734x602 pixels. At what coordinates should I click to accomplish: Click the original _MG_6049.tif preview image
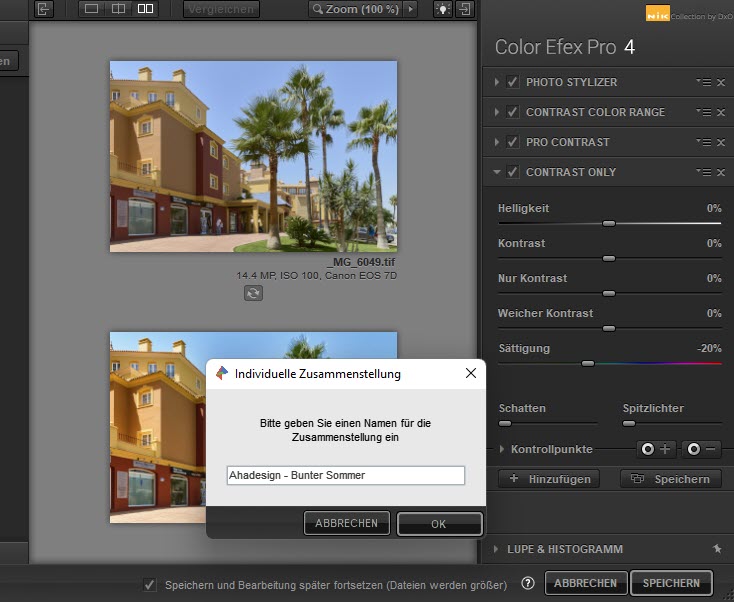tap(253, 156)
